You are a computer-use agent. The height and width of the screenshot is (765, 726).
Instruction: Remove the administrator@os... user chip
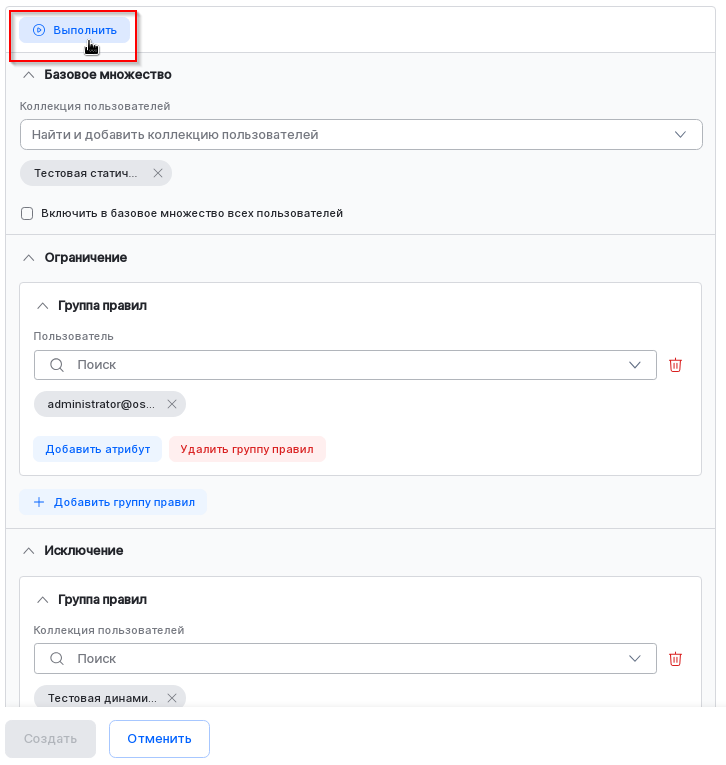point(171,404)
